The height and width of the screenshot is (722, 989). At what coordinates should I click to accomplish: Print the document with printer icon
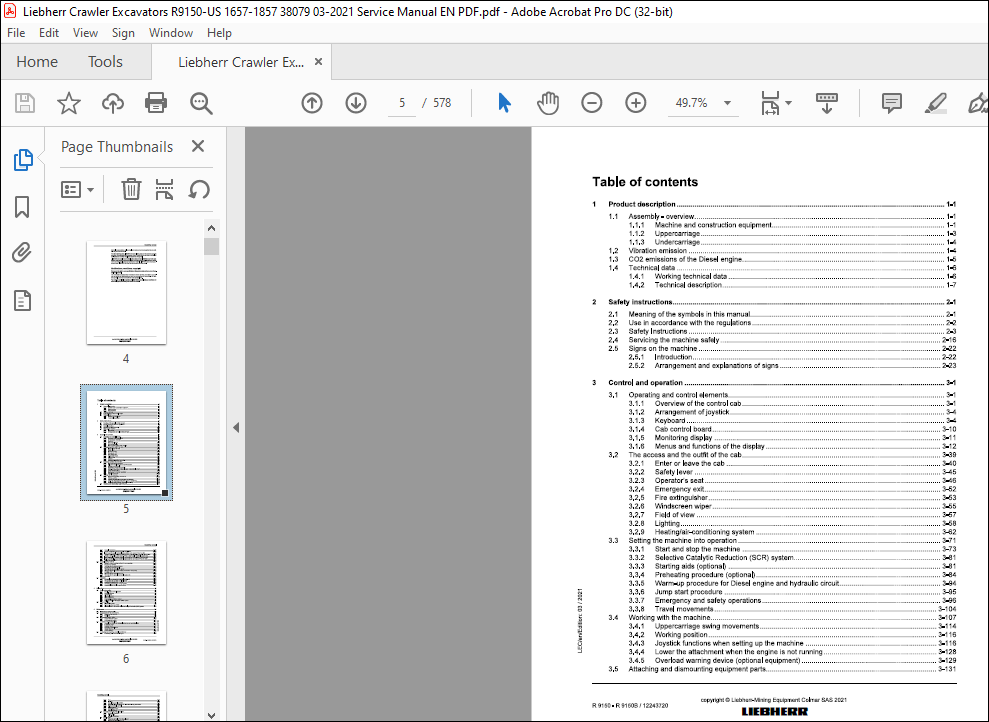156,103
